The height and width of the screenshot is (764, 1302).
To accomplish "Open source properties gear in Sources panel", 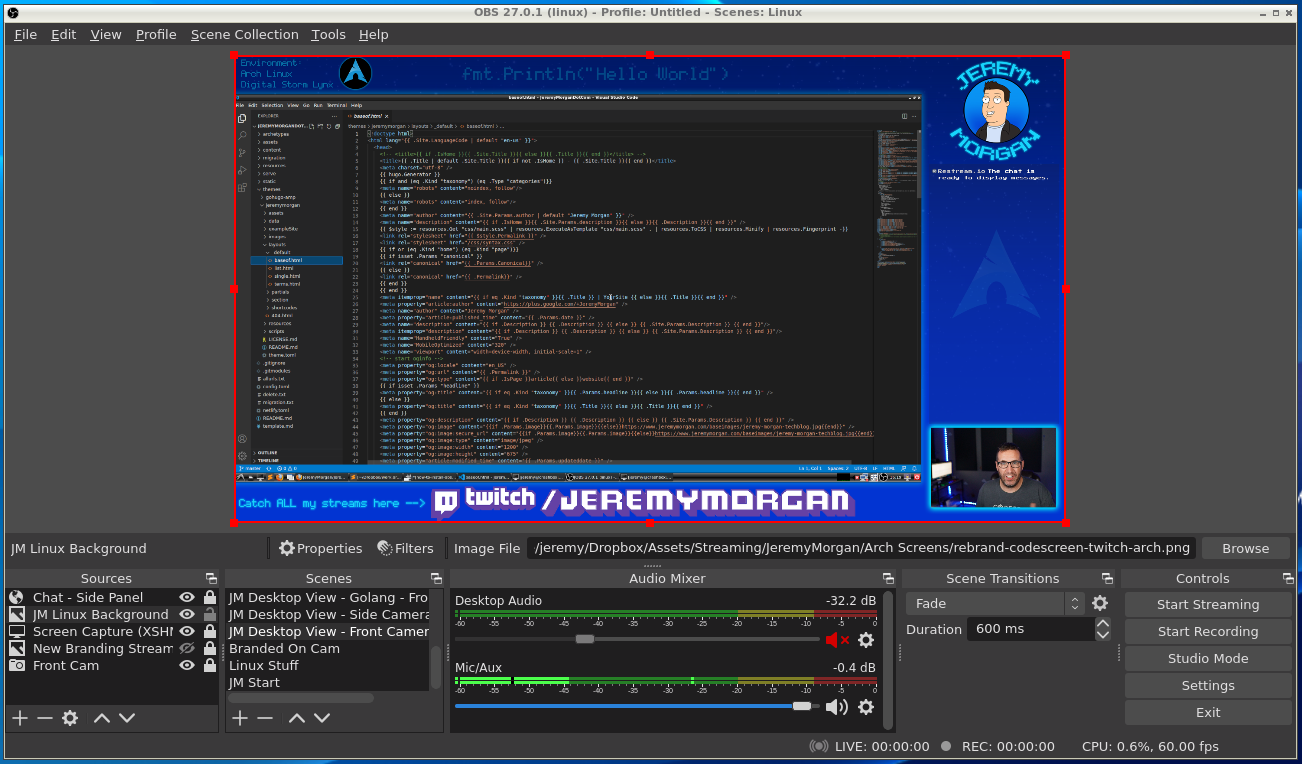I will 70,718.
